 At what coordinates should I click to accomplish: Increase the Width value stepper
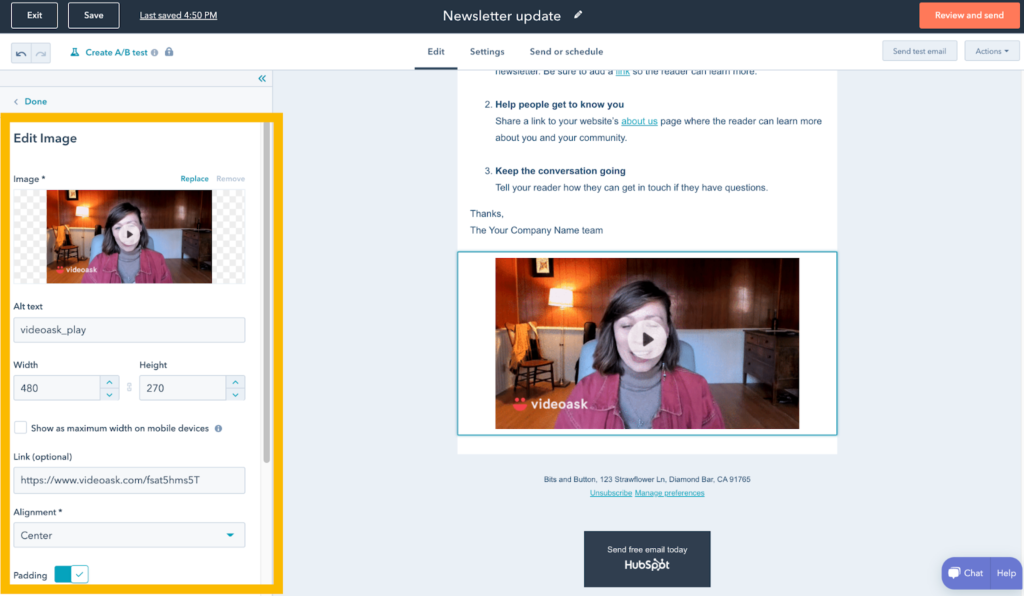pos(110,382)
